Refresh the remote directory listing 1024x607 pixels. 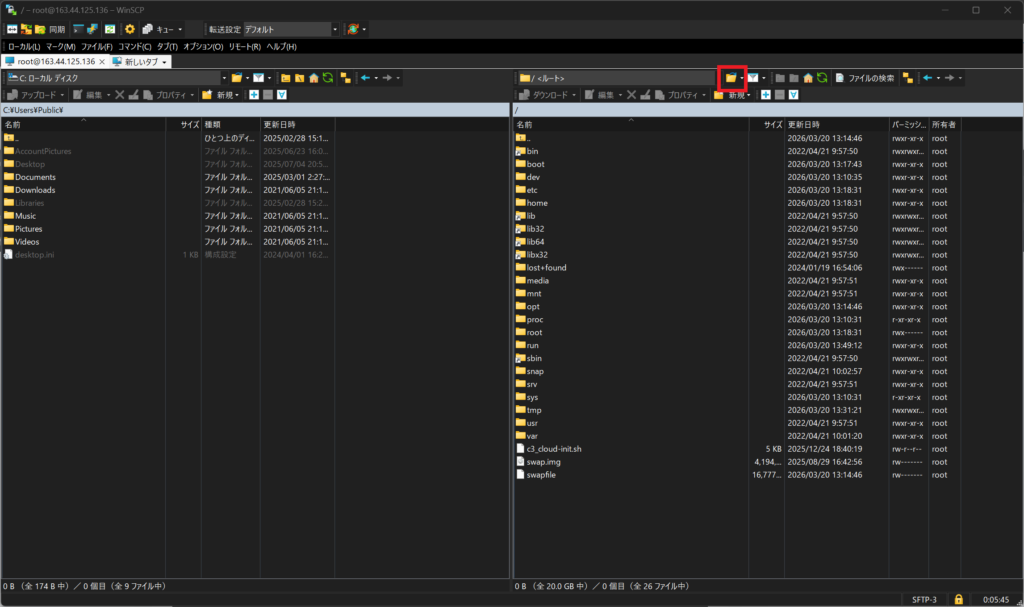822,77
